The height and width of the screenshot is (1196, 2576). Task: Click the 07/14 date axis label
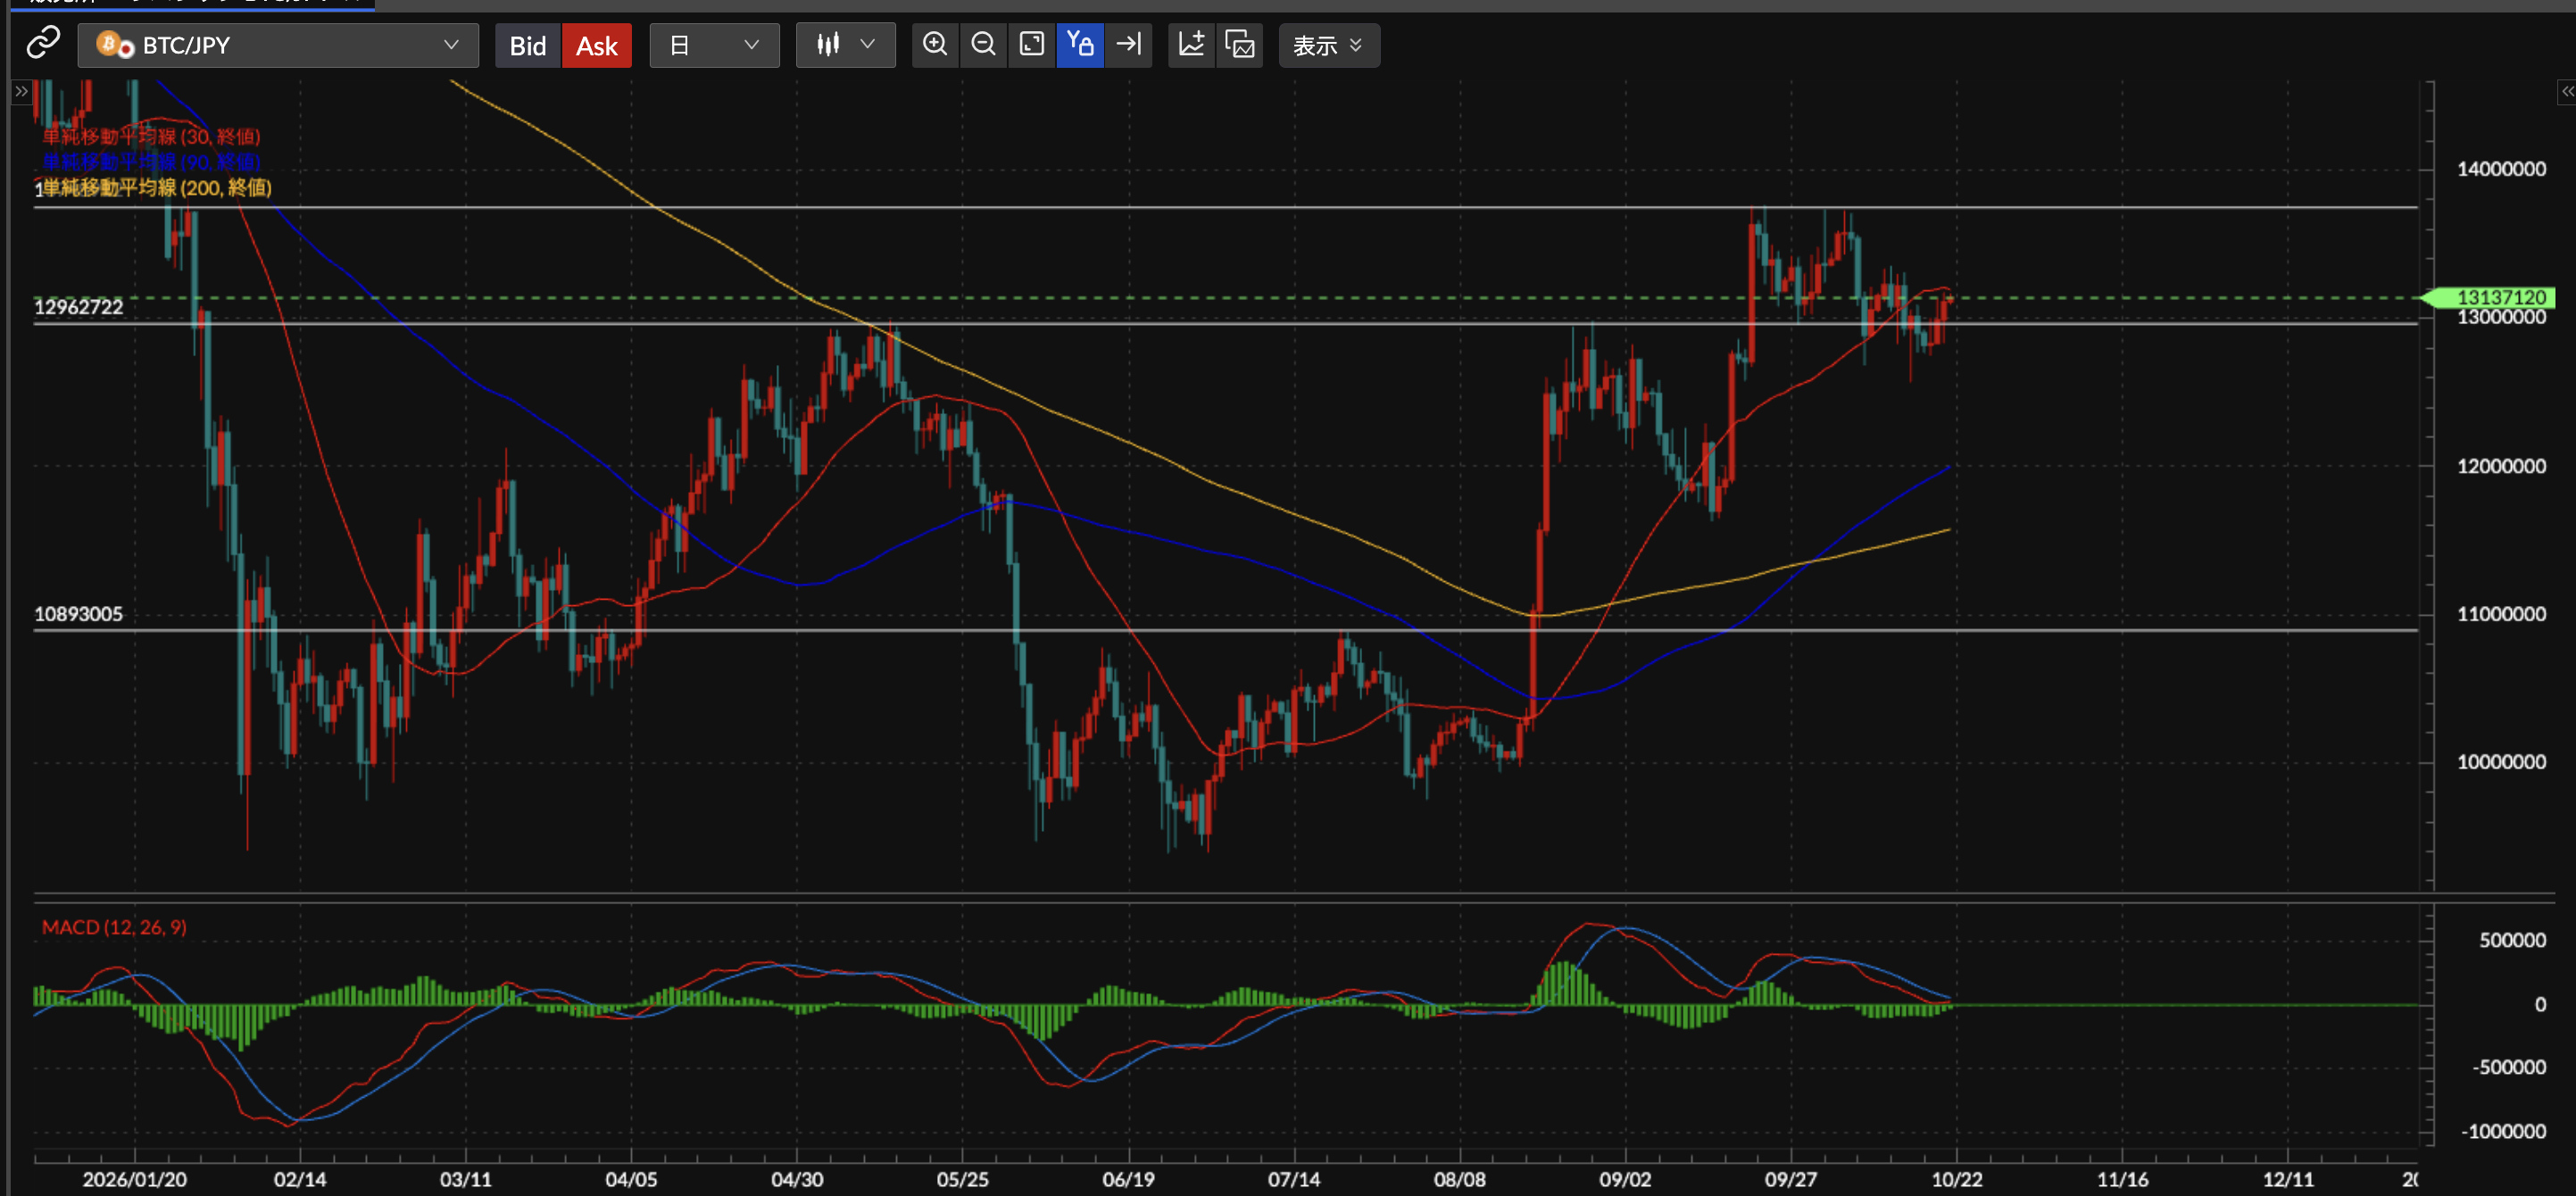coord(1294,1179)
